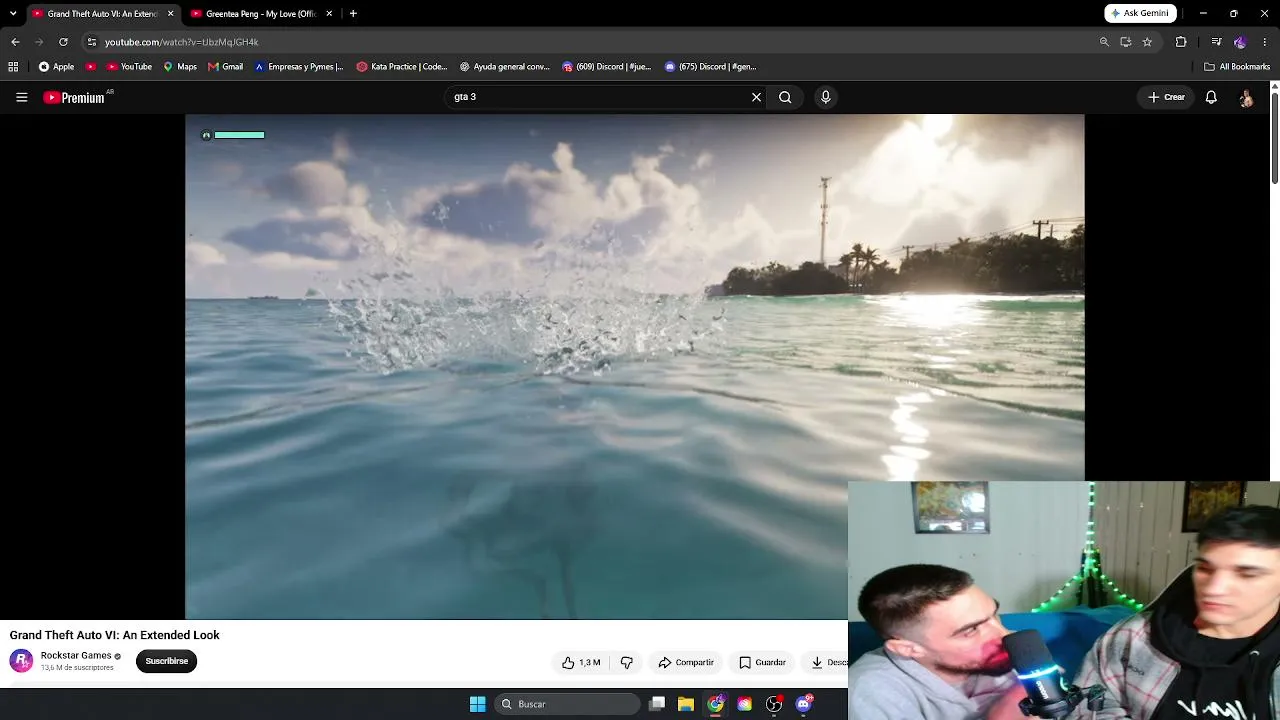Like the video with thumbs up
Image resolution: width=1280 pixels, height=720 pixels.
point(581,662)
